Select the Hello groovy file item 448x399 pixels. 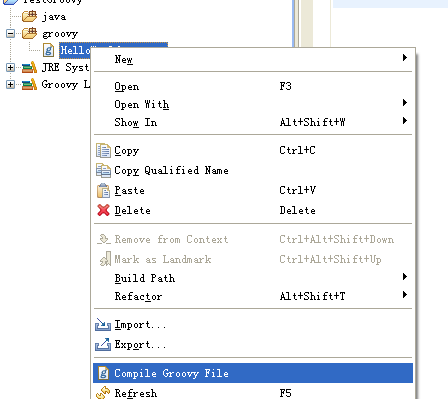click(x=75, y=50)
